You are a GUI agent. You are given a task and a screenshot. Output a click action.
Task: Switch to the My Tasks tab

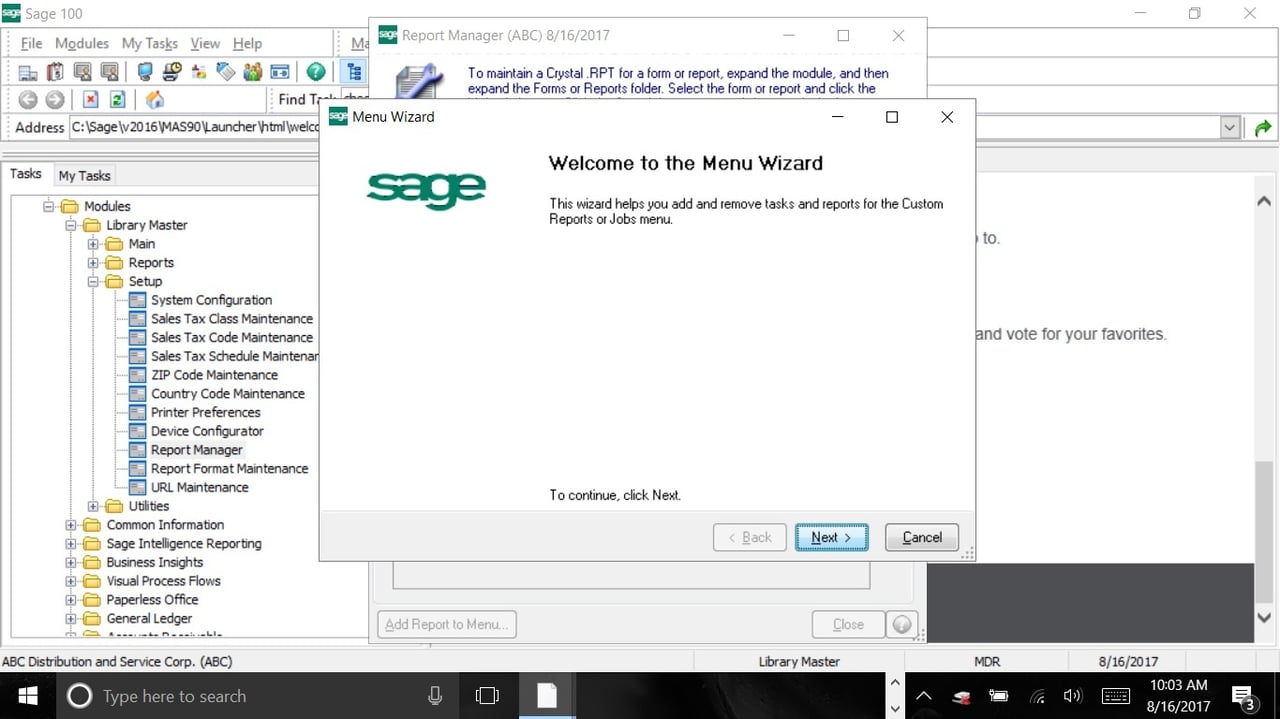point(84,175)
